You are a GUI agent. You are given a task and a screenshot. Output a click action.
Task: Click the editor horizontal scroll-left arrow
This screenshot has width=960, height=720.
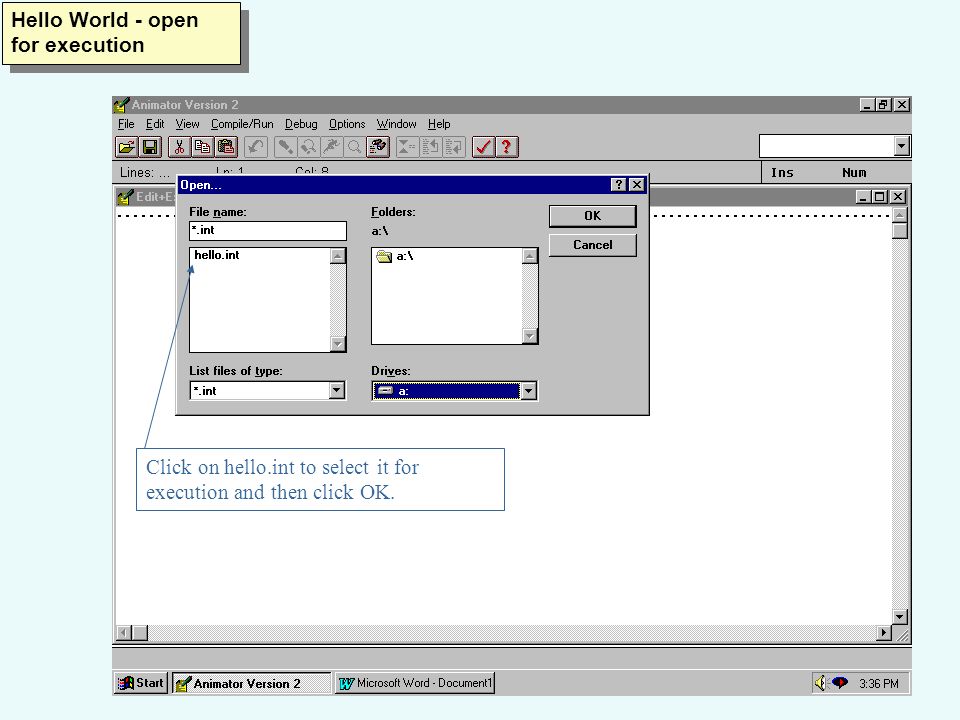tap(124, 632)
